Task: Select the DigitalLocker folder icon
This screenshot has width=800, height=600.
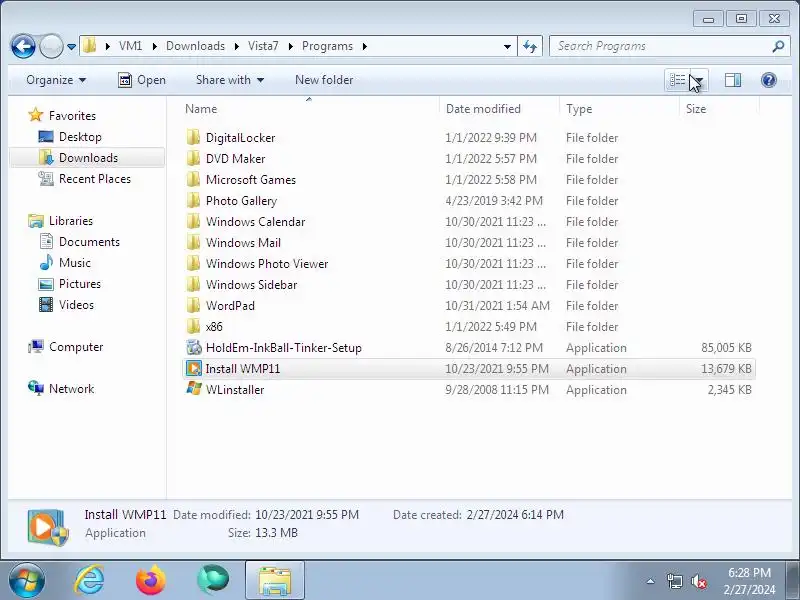Action: pos(193,137)
